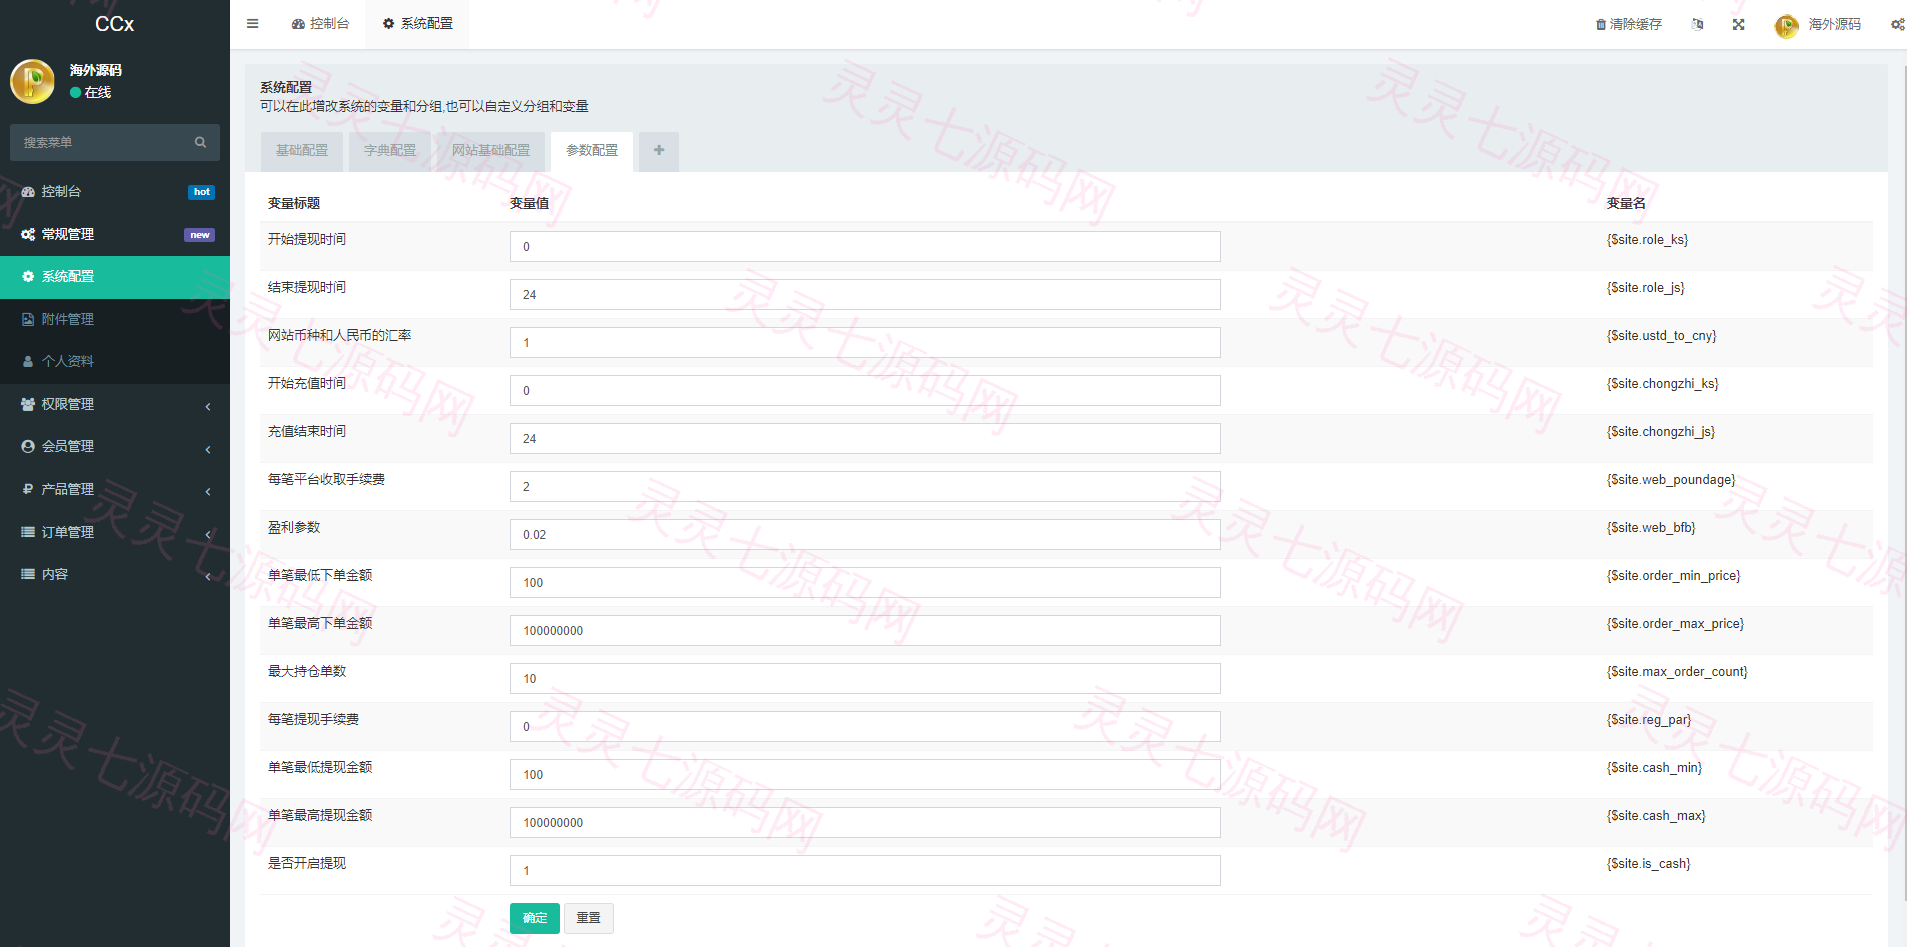1907x947 pixels.
Task: Expand the 权限管理 menu
Action: pyautogui.click(x=115, y=404)
